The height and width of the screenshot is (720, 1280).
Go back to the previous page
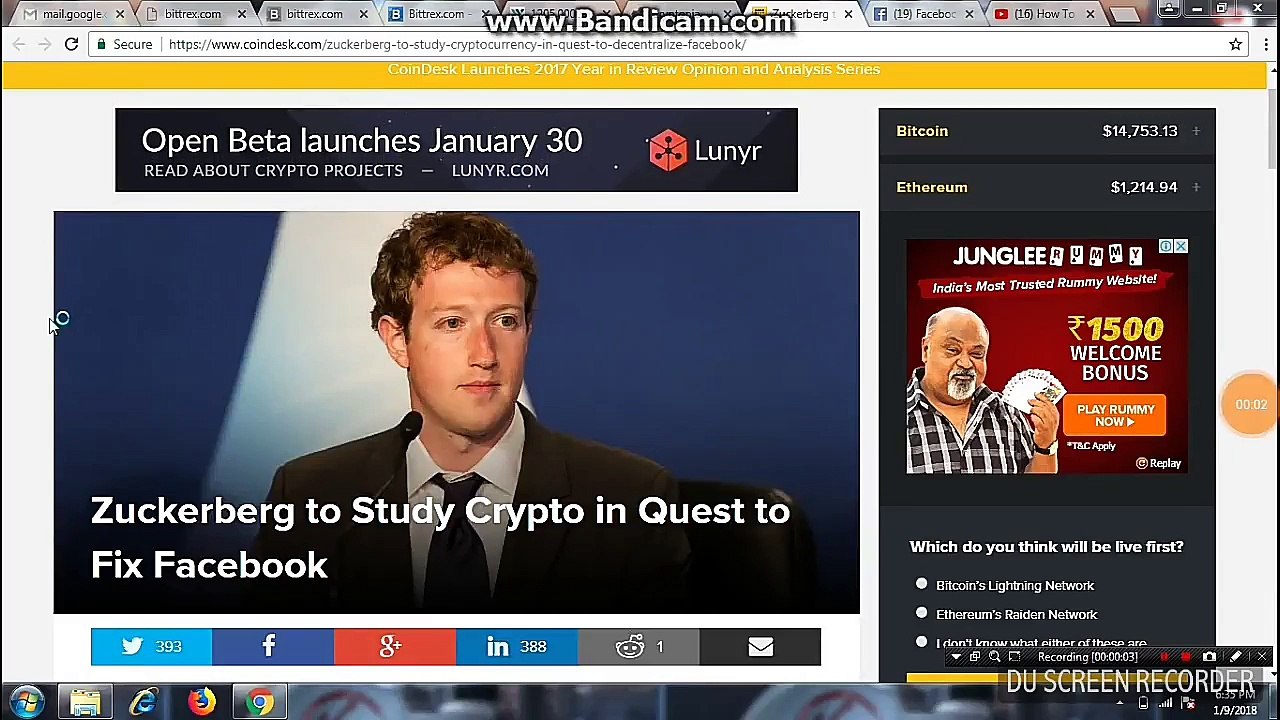point(19,44)
